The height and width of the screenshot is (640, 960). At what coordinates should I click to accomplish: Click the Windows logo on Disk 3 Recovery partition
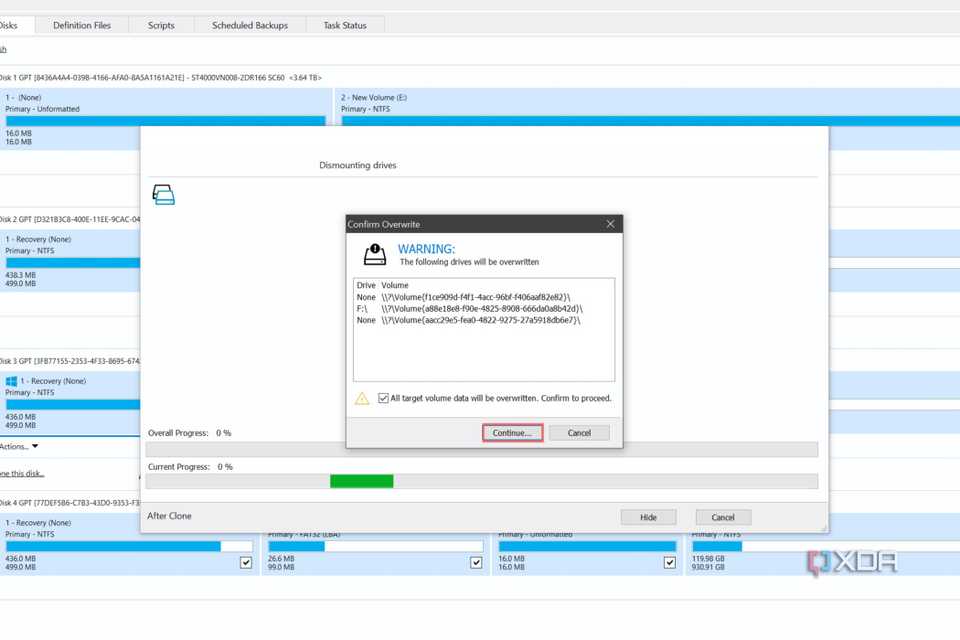coord(13,381)
